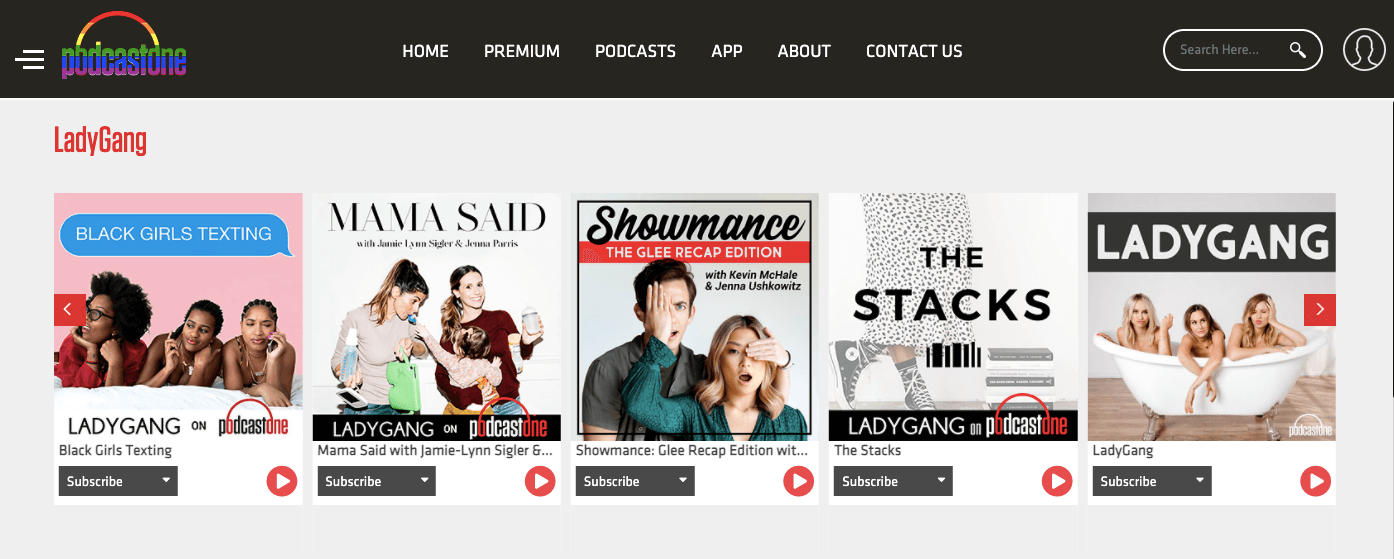The width and height of the screenshot is (1394, 559).
Task: Open the ABOUT menu item
Action: pos(804,51)
